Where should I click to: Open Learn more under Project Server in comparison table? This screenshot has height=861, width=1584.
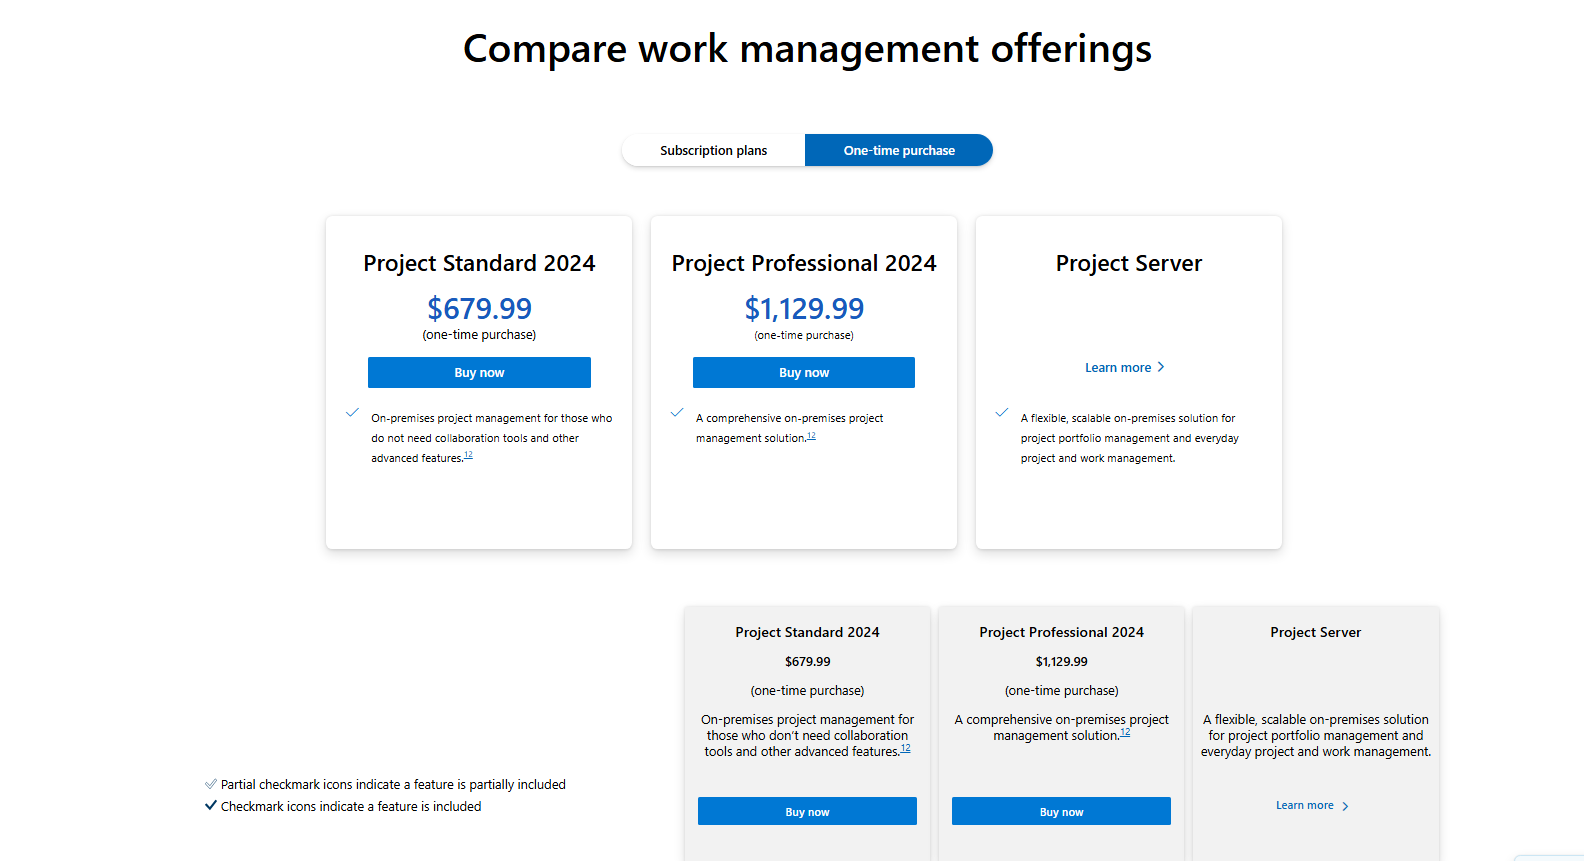tap(1312, 805)
